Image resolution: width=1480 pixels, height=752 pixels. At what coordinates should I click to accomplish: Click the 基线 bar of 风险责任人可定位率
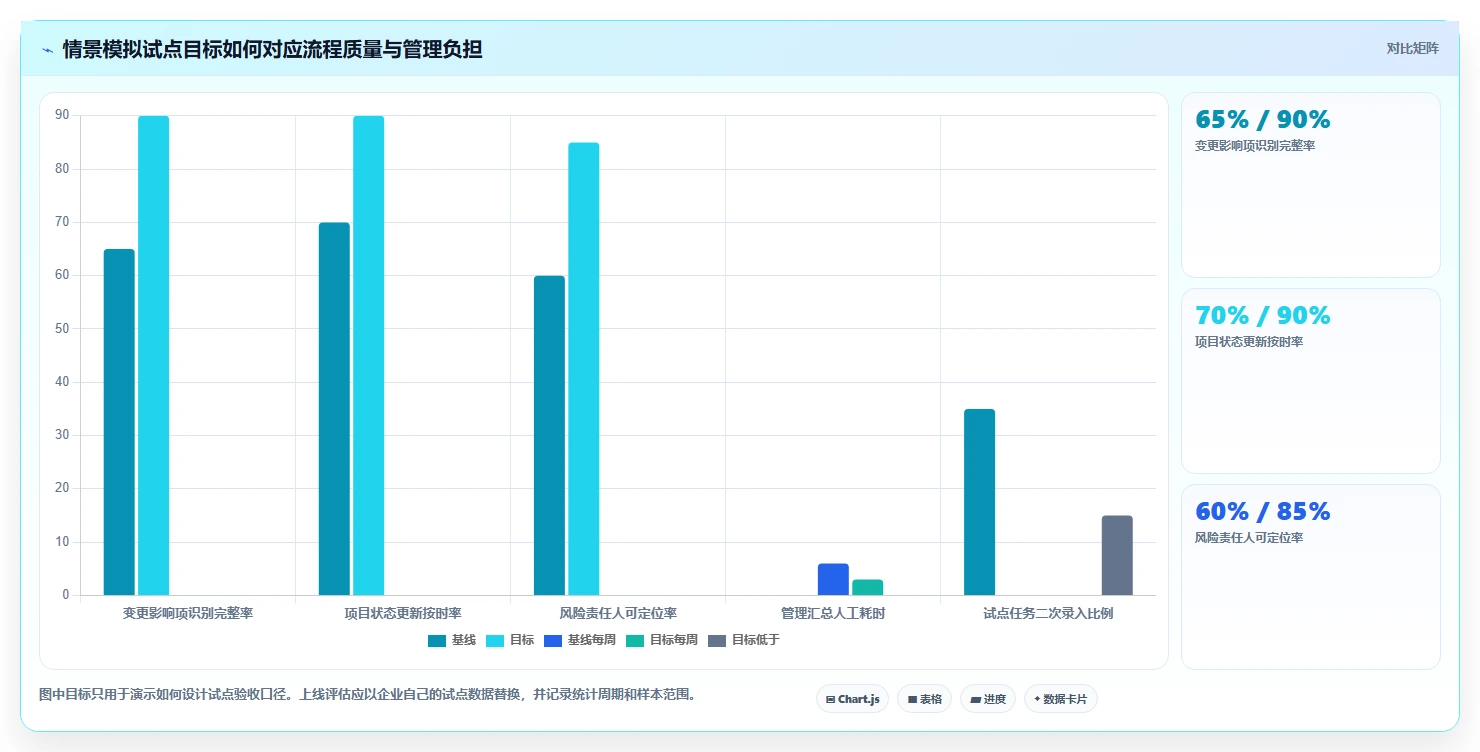click(x=549, y=436)
